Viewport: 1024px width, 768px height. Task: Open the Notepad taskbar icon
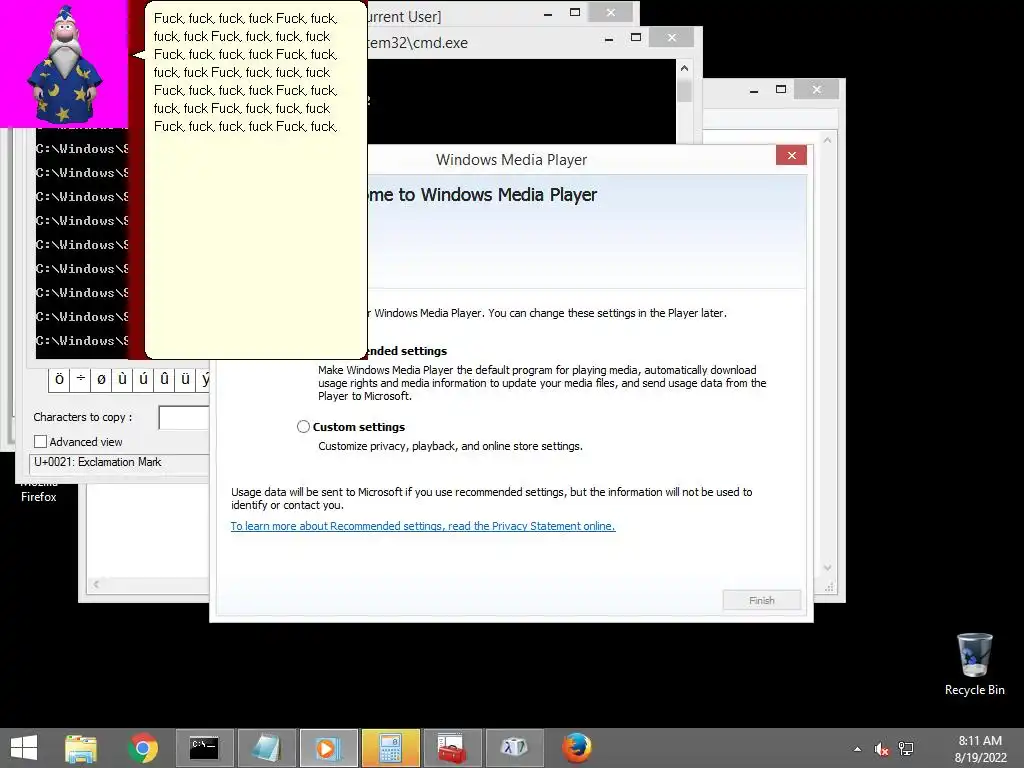[266, 748]
